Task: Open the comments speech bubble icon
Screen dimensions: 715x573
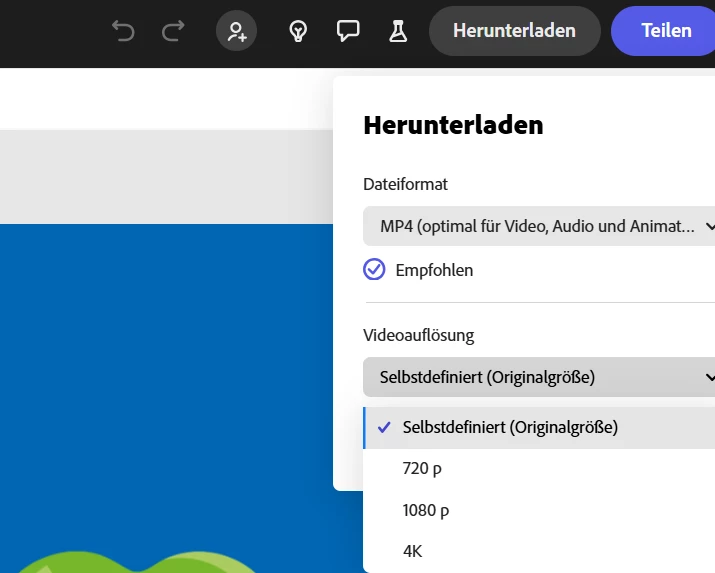Action: (x=348, y=31)
